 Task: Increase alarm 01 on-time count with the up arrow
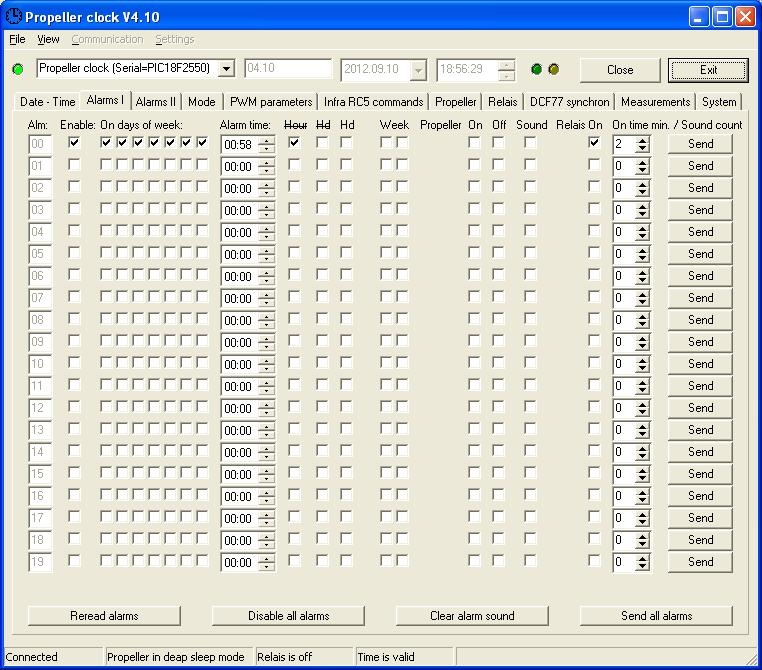(x=642, y=162)
